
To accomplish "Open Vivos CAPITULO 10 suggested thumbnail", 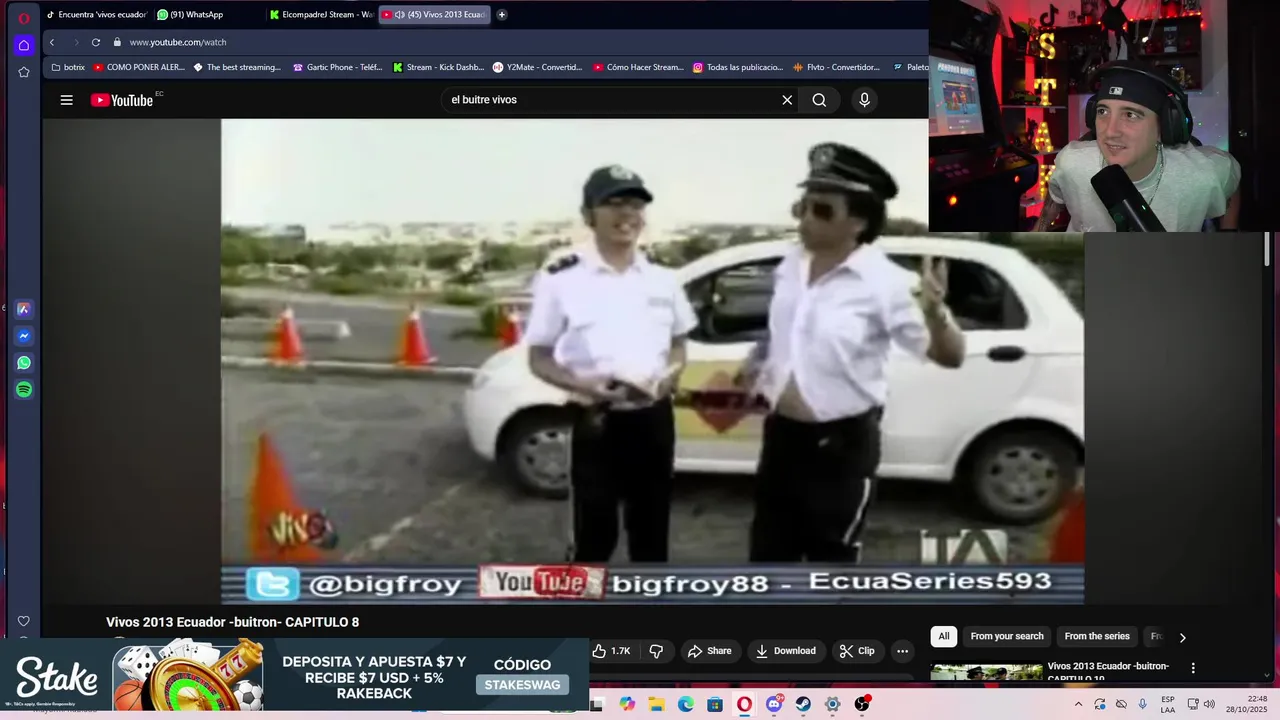I will click(987, 672).
